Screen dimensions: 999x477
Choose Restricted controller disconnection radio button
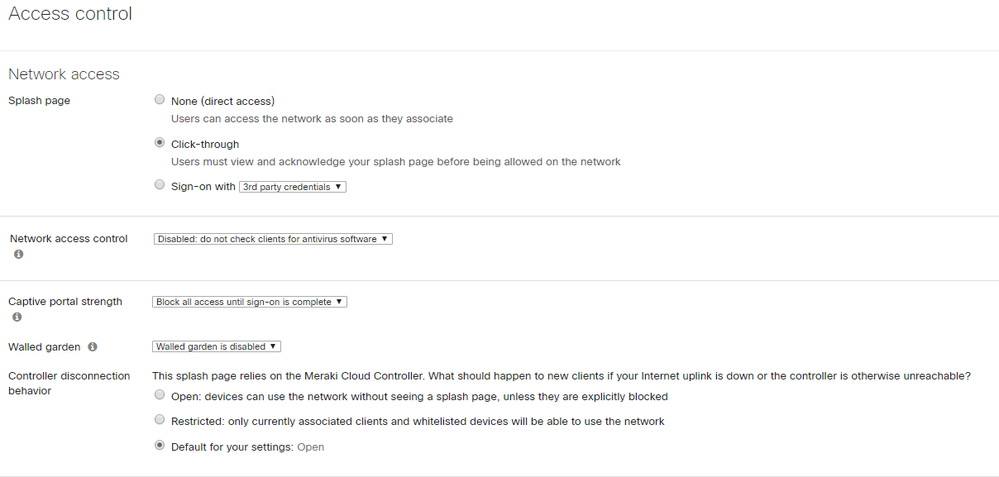point(160,421)
